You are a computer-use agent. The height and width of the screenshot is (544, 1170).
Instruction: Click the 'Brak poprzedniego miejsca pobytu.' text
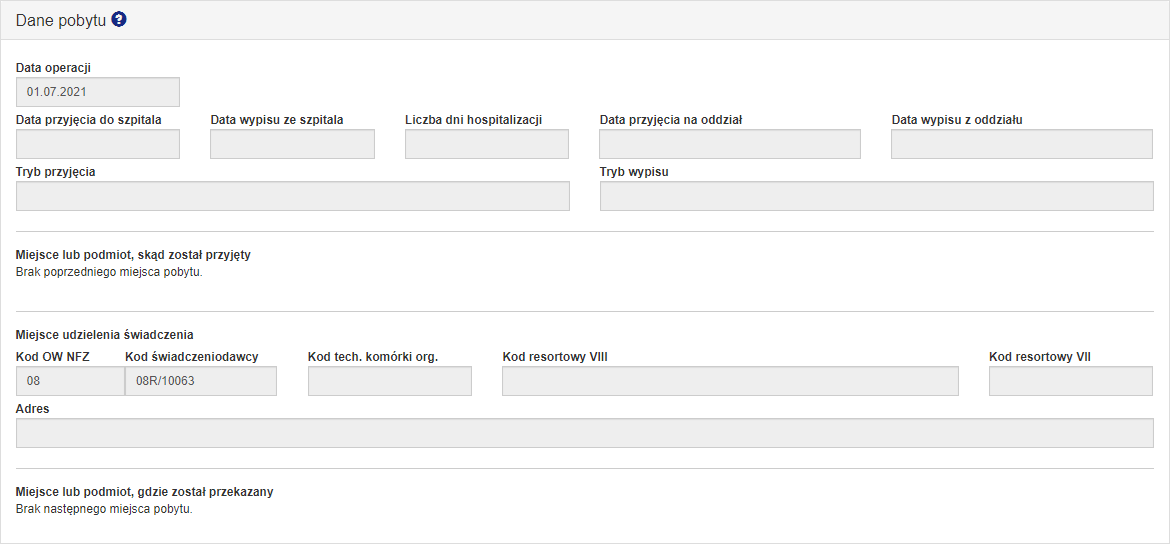coord(109,271)
